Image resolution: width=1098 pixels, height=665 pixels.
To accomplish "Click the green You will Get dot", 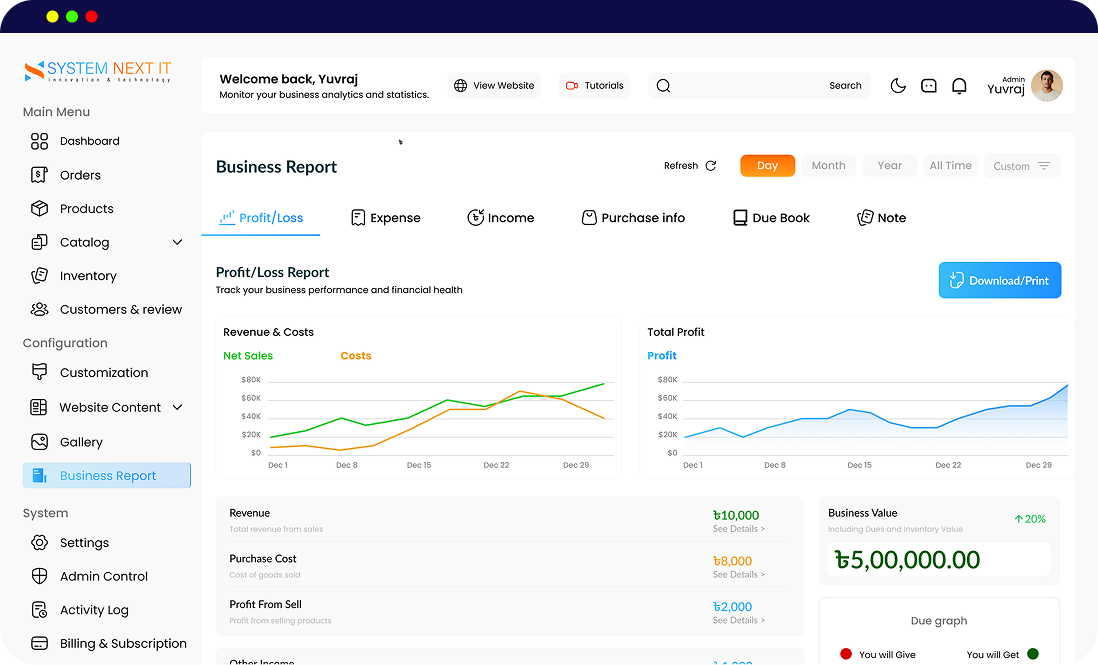I will [1033, 654].
